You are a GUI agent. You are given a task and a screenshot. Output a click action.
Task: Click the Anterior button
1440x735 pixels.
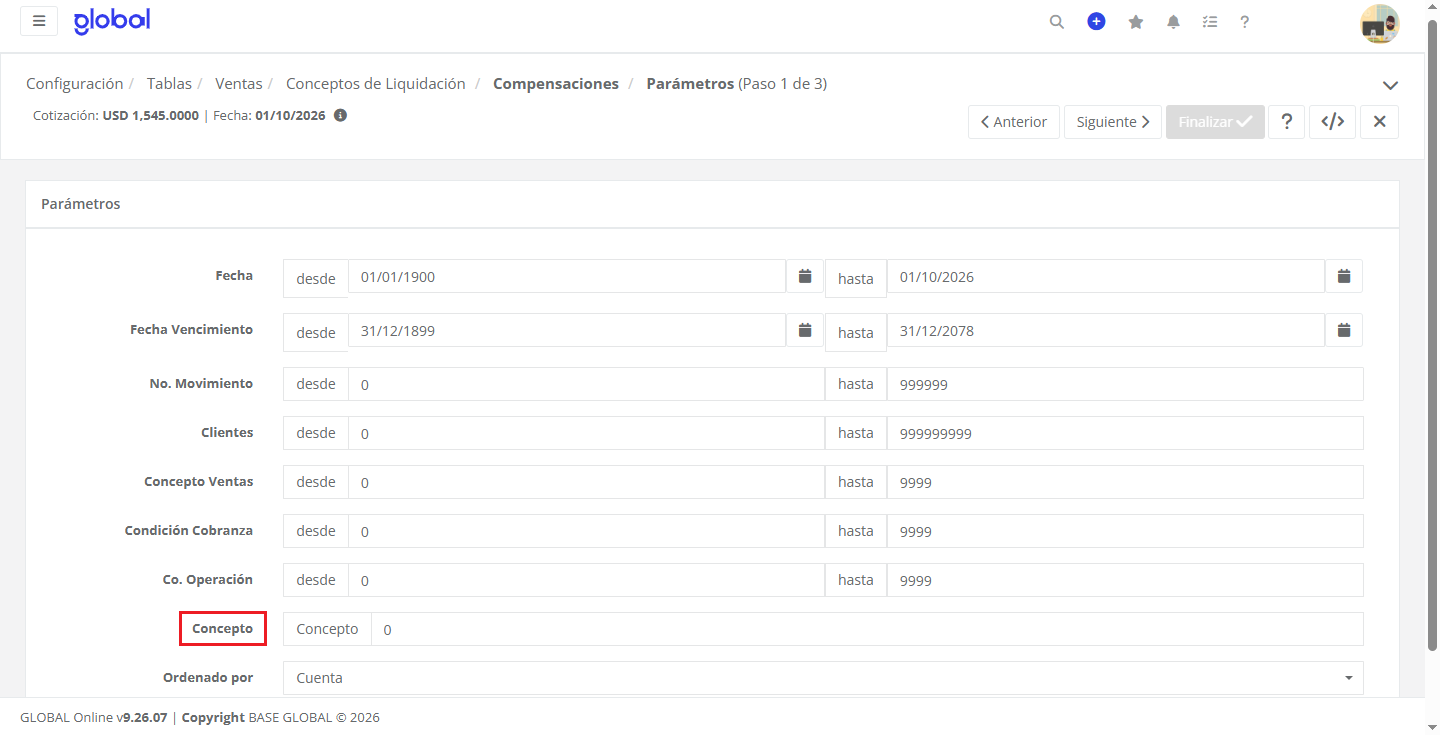[1014, 122]
